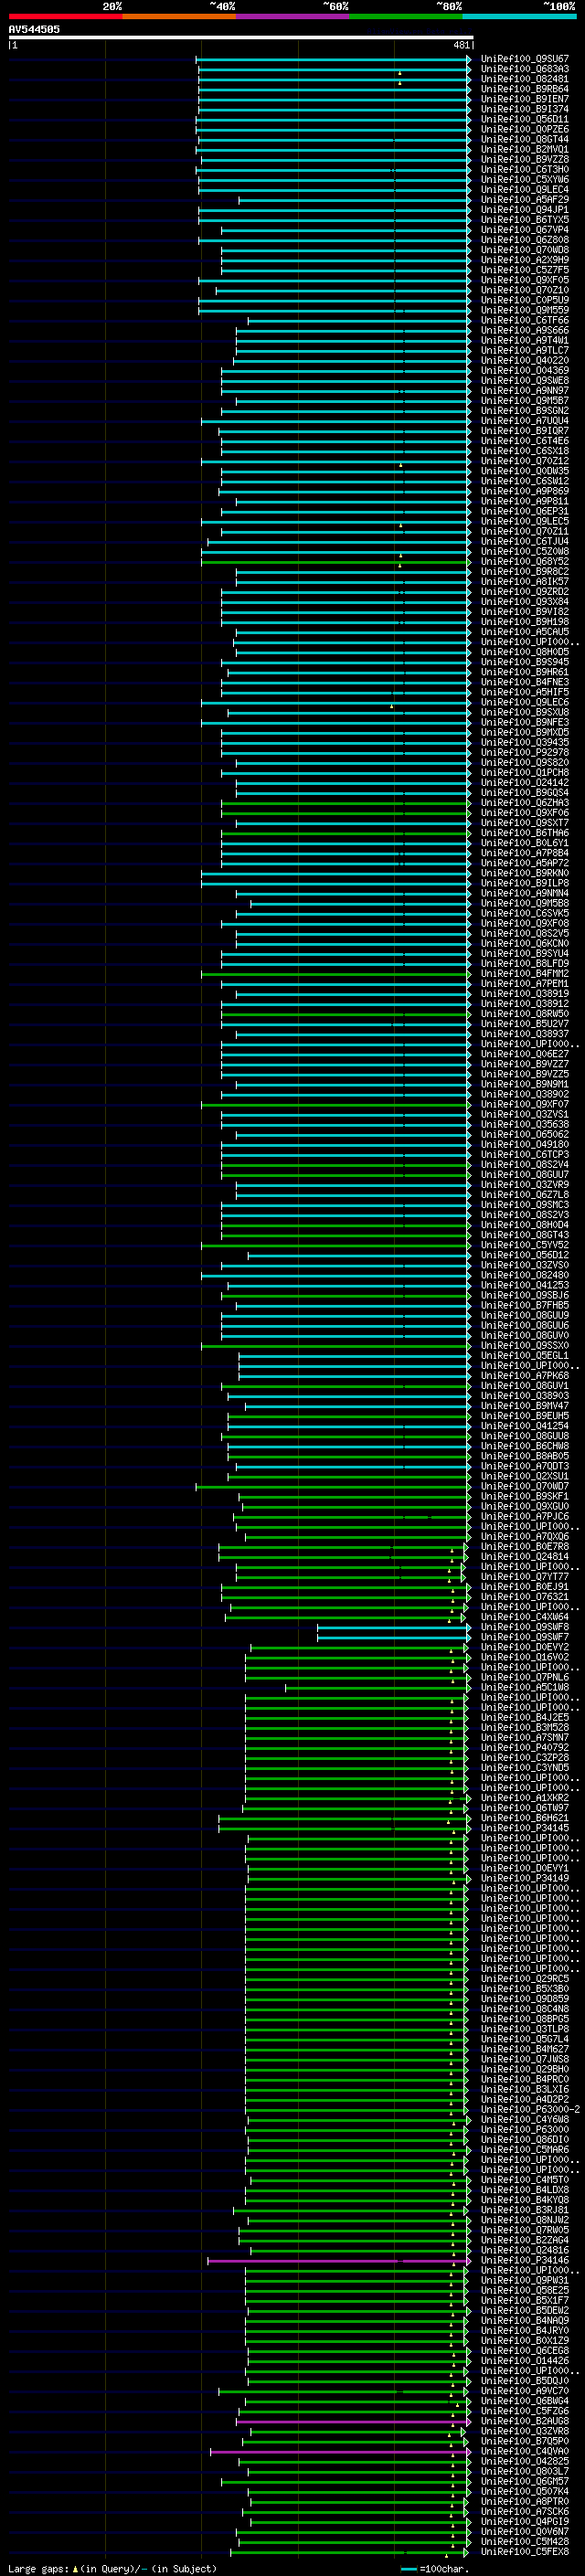The image size is (585, 2576).
Task: Open hit UniRef100_Q38903
Action: pos(525,1397)
